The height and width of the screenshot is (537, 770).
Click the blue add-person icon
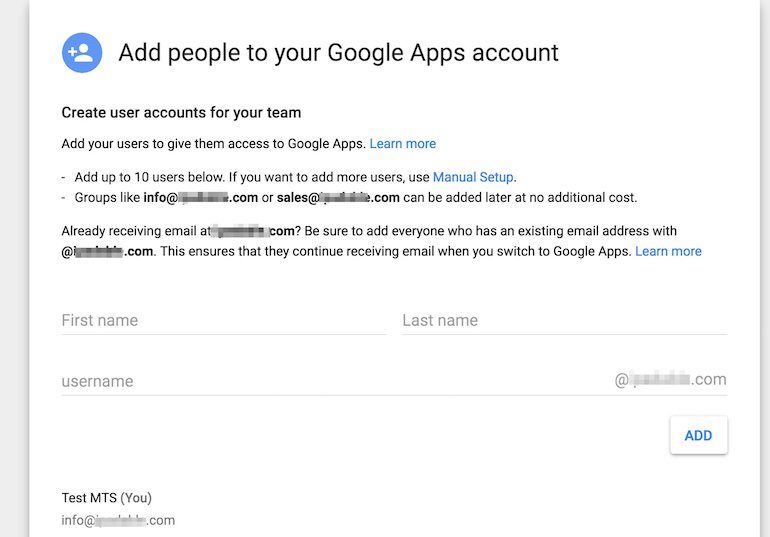[x=82, y=53]
